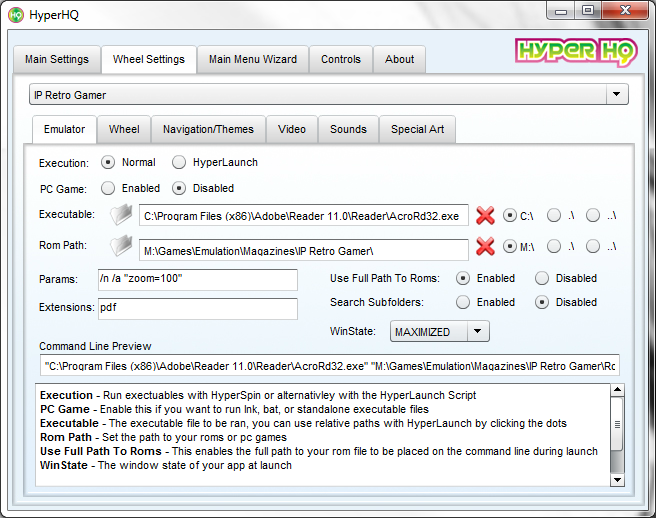This screenshot has height=518, width=656.
Task: Click the "WinState" help line
Action: point(166,465)
